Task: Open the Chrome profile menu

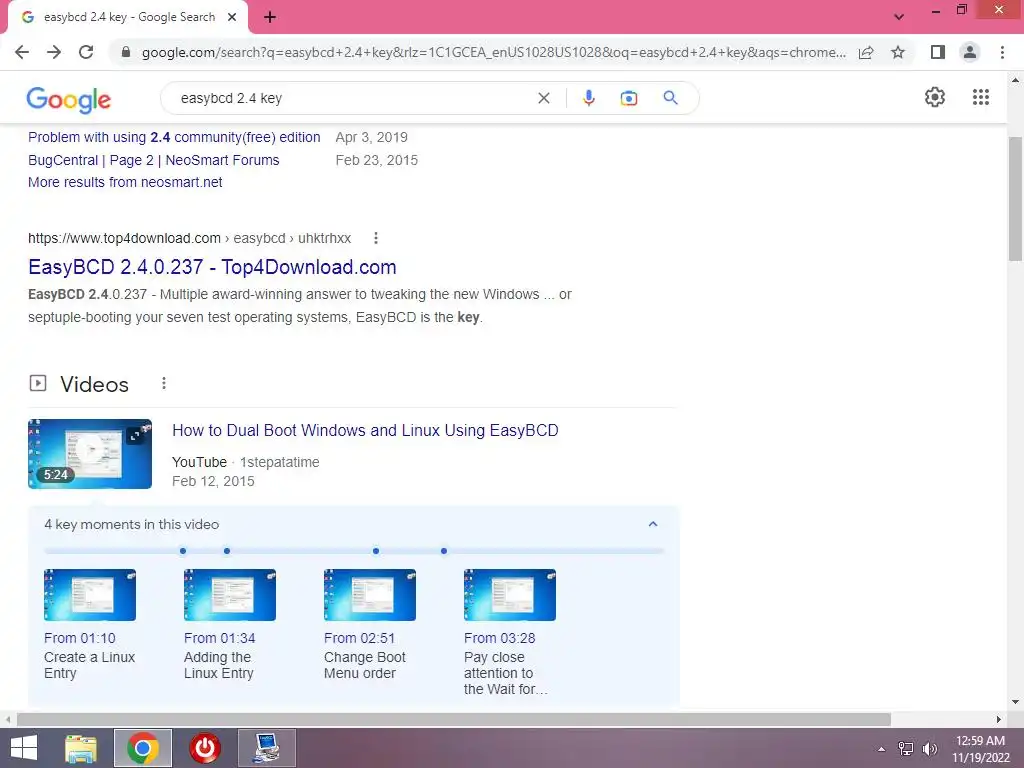Action: [x=970, y=52]
